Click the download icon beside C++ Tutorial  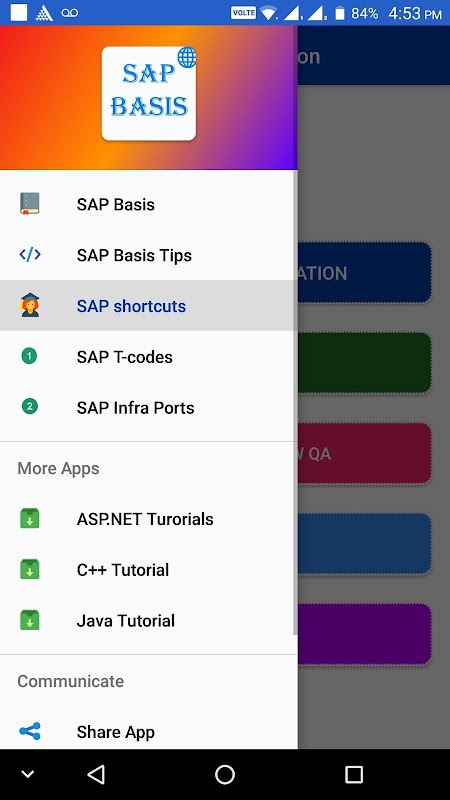click(x=30, y=569)
